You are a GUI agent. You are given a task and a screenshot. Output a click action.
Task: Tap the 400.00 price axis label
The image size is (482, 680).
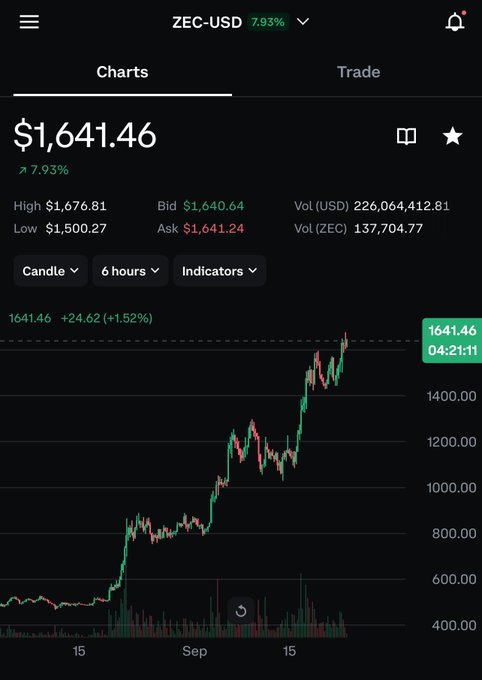tap(454, 625)
